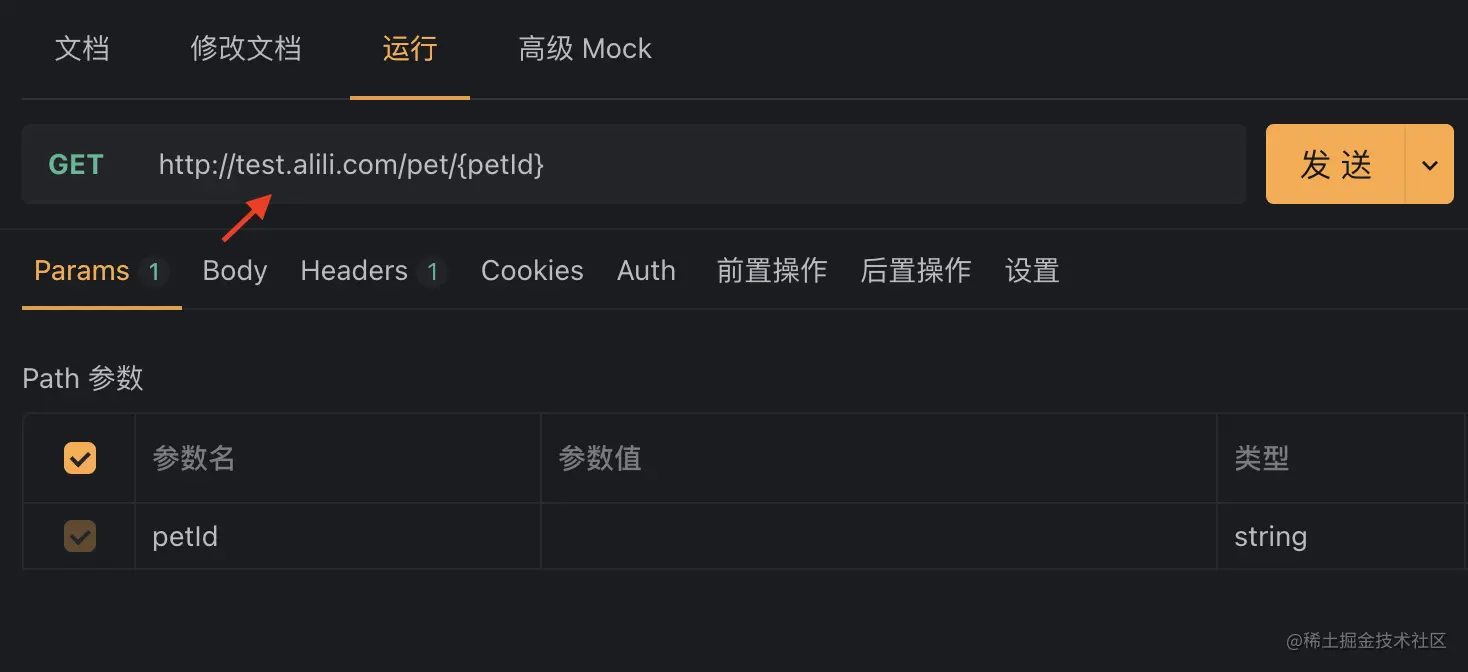Click the petId 参数值 input cell

878,536
